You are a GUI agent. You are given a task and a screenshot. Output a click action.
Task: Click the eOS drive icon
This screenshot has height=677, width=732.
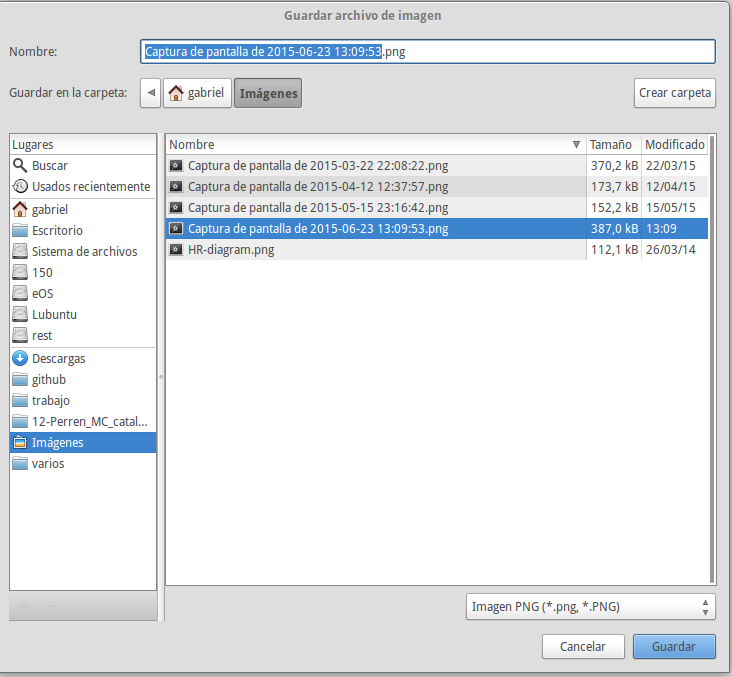point(20,293)
